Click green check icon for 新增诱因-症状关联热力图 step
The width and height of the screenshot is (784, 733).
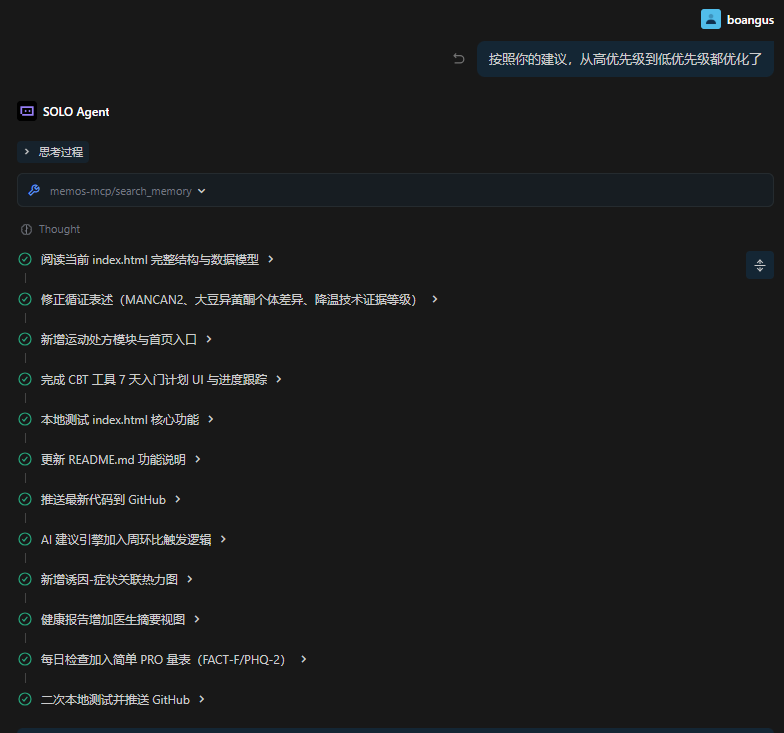pyautogui.click(x=25, y=579)
